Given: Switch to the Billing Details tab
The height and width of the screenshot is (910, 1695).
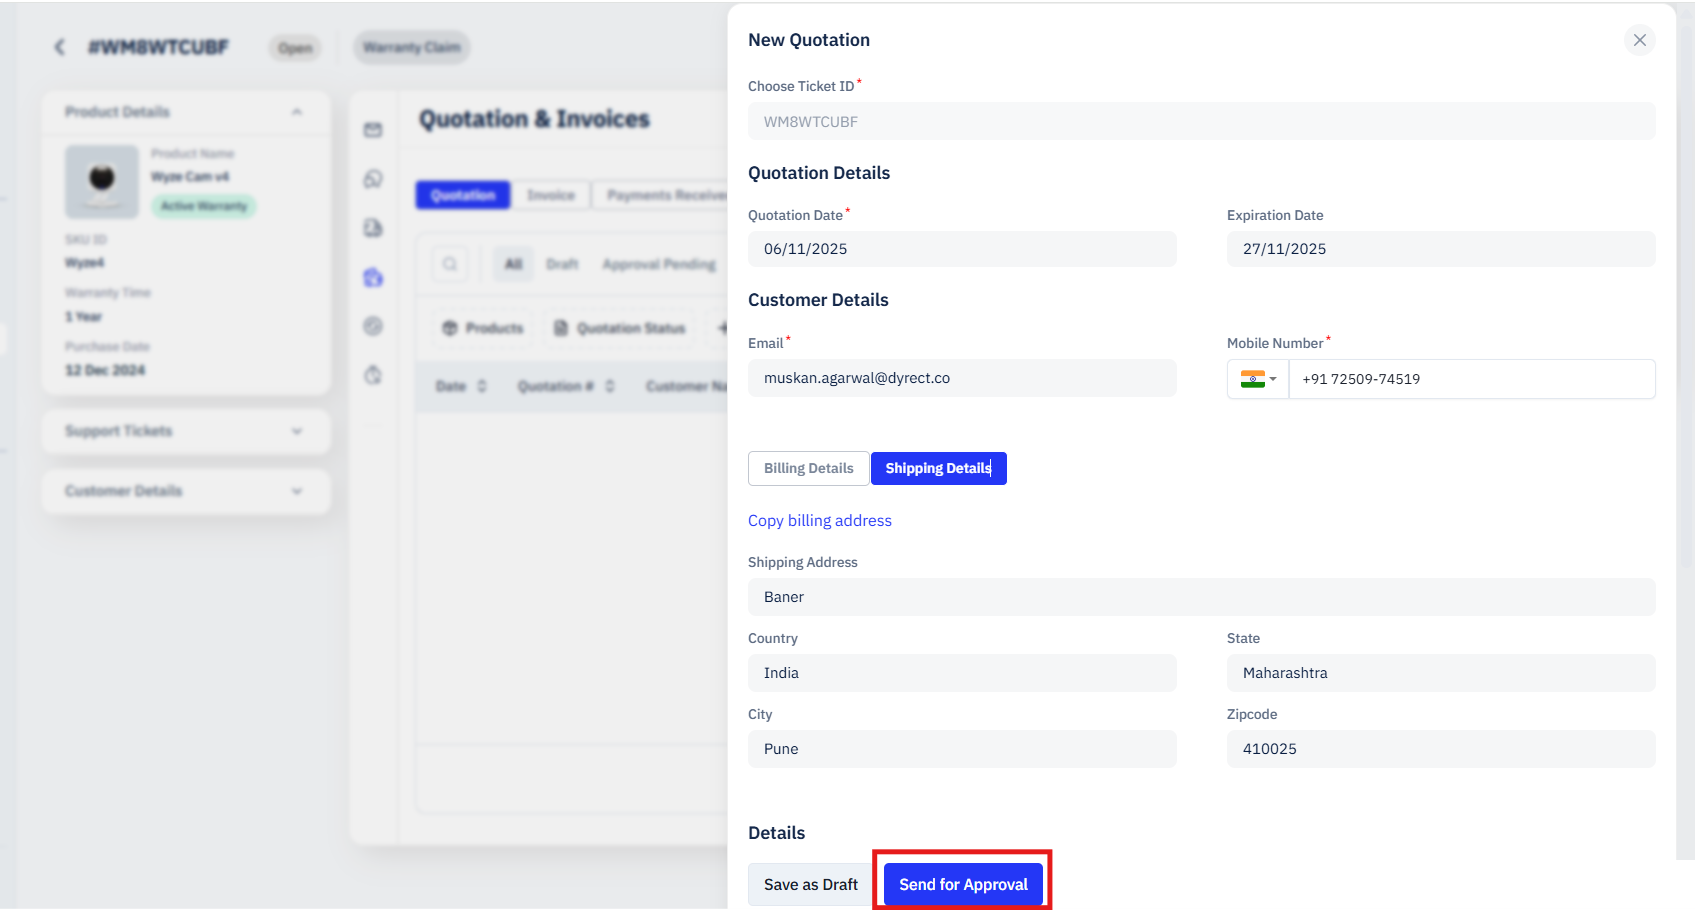Looking at the screenshot, I should [x=808, y=468].
